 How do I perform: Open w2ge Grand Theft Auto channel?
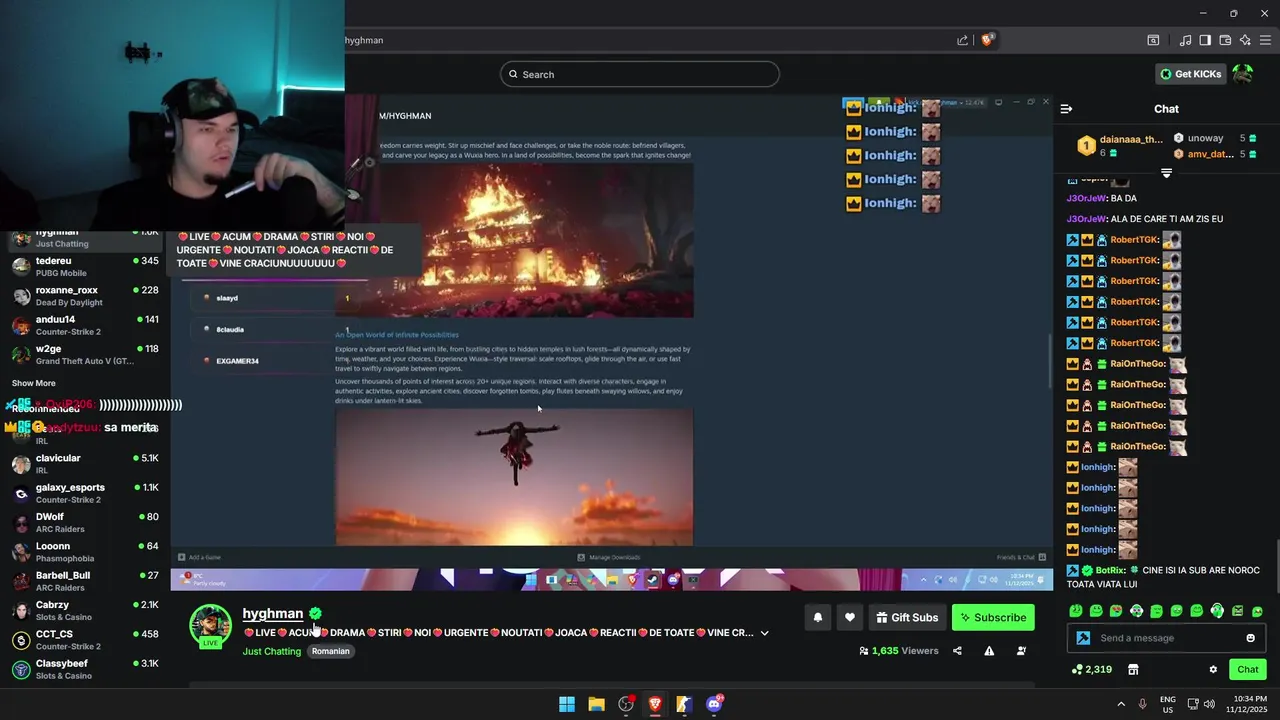tap(85, 354)
